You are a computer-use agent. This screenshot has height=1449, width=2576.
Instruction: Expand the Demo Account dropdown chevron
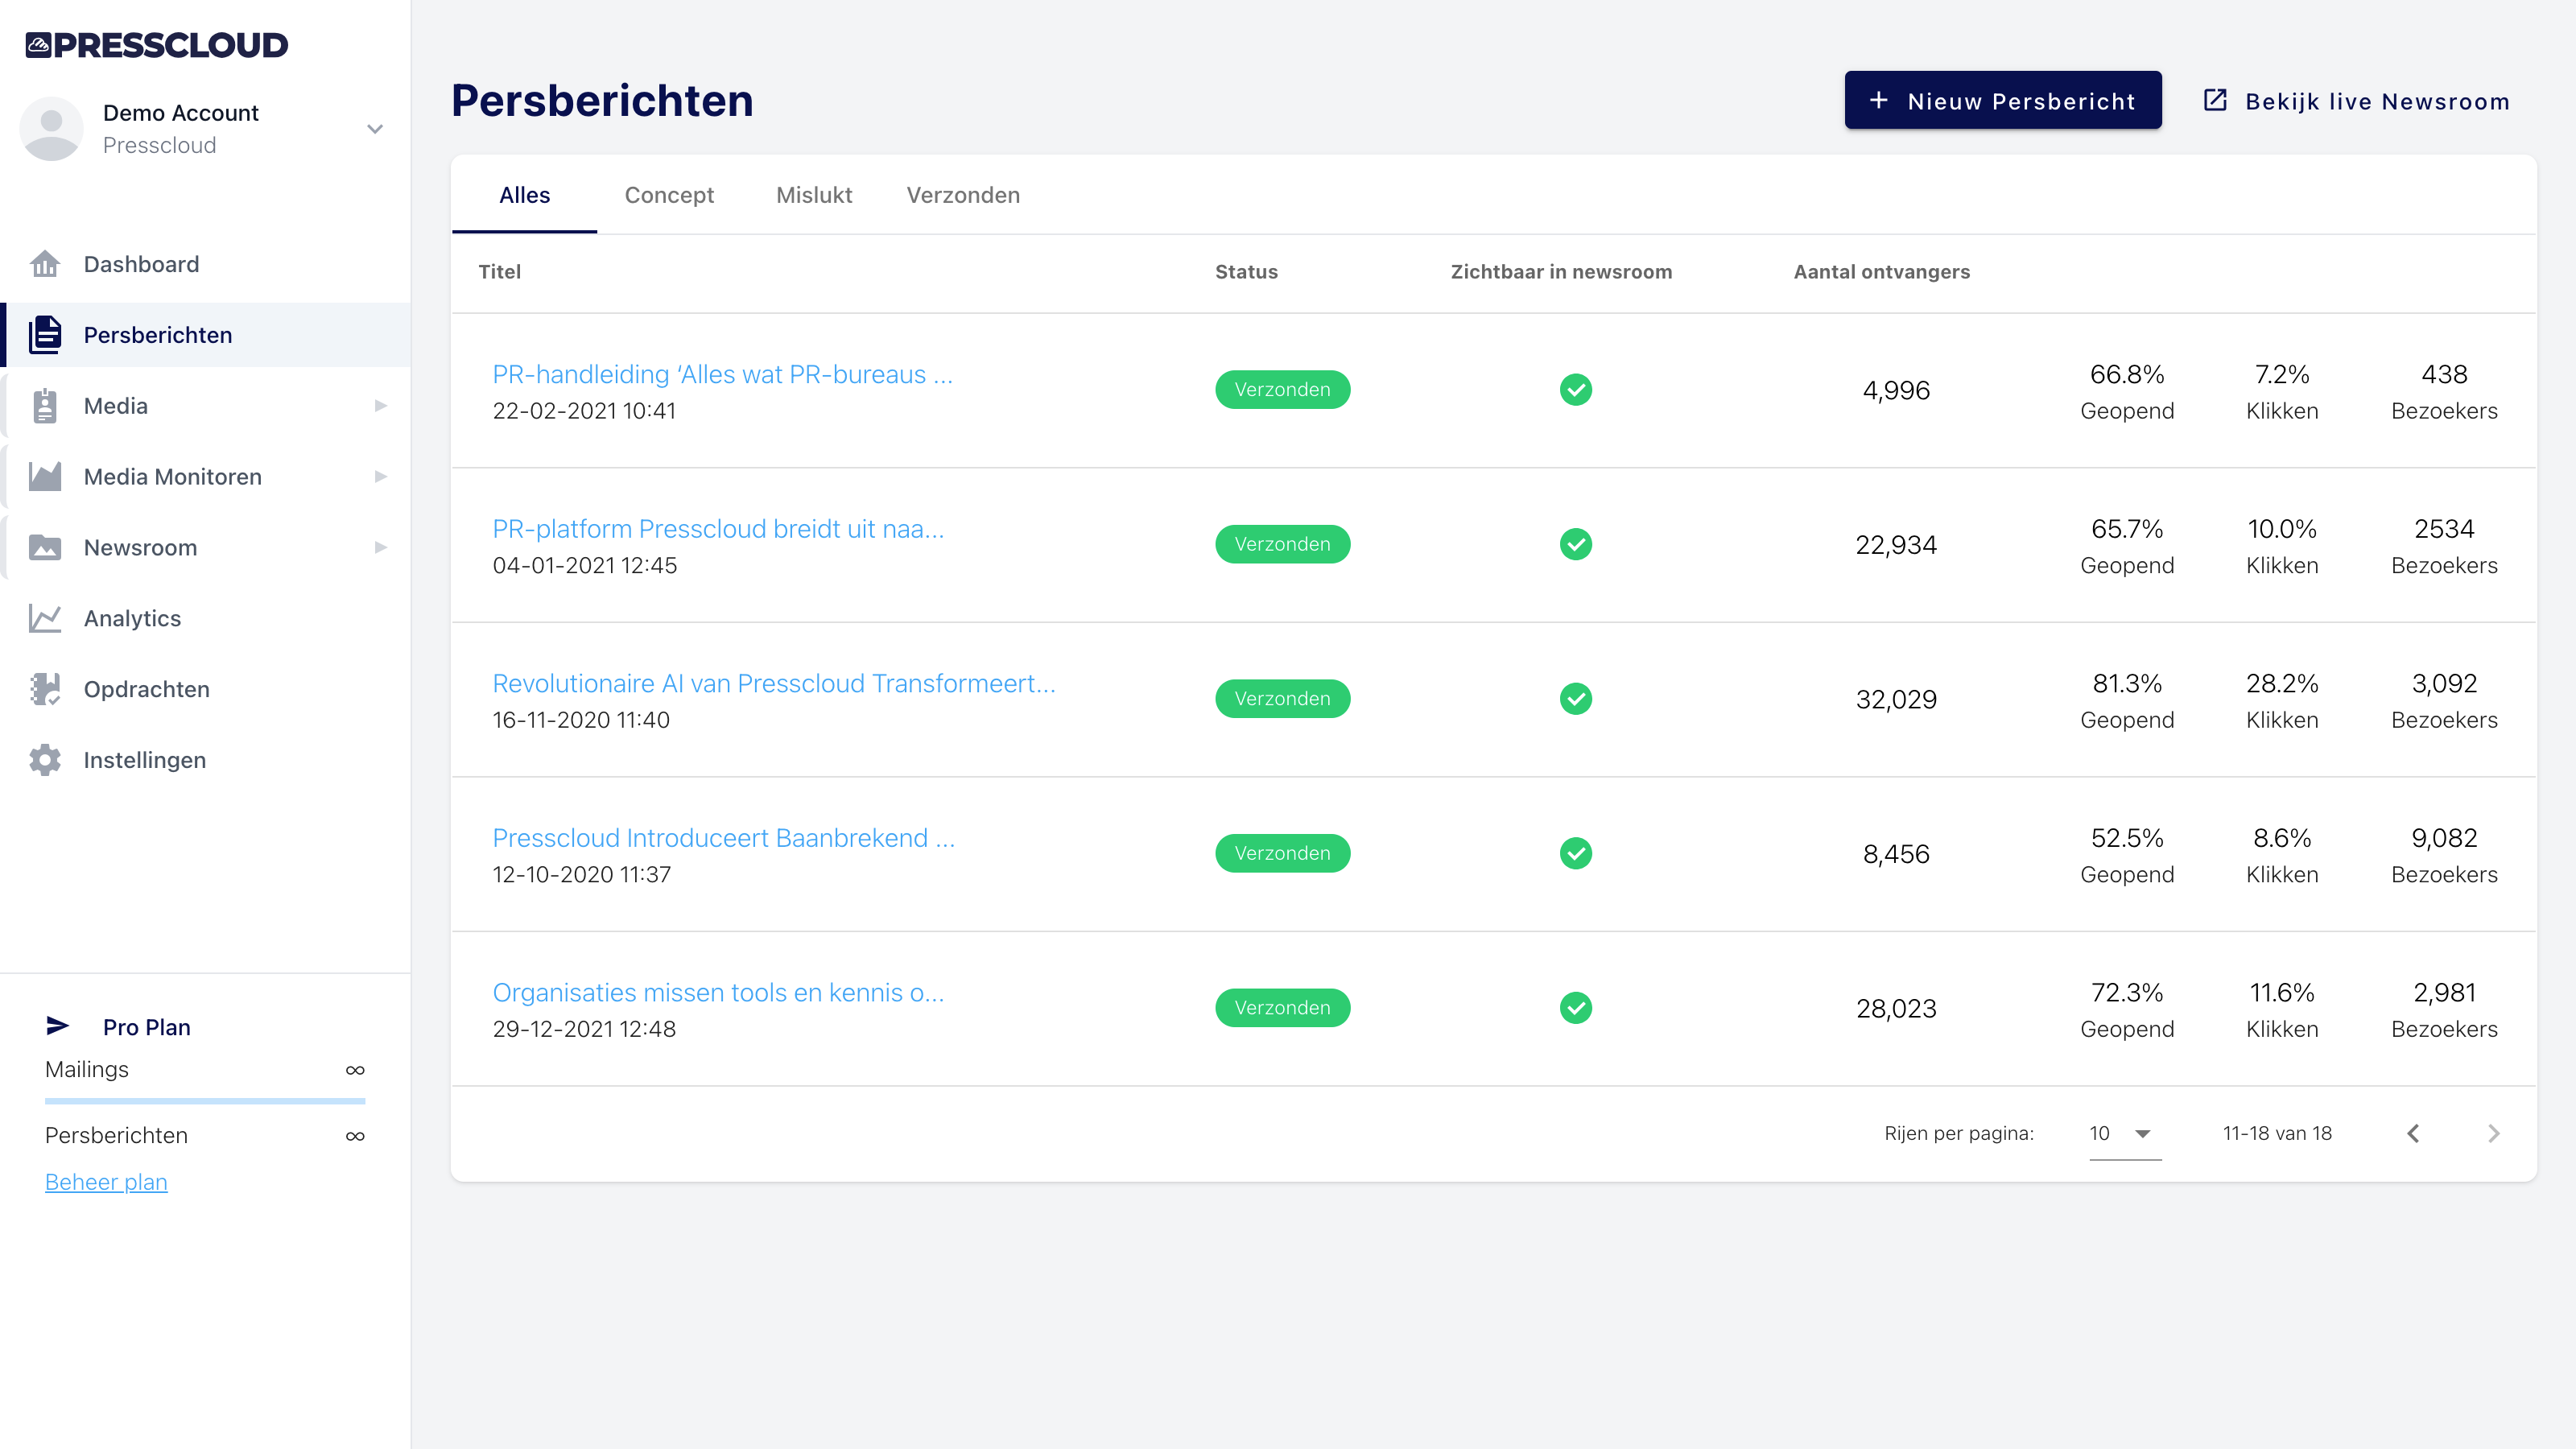(x=375, y=129)
